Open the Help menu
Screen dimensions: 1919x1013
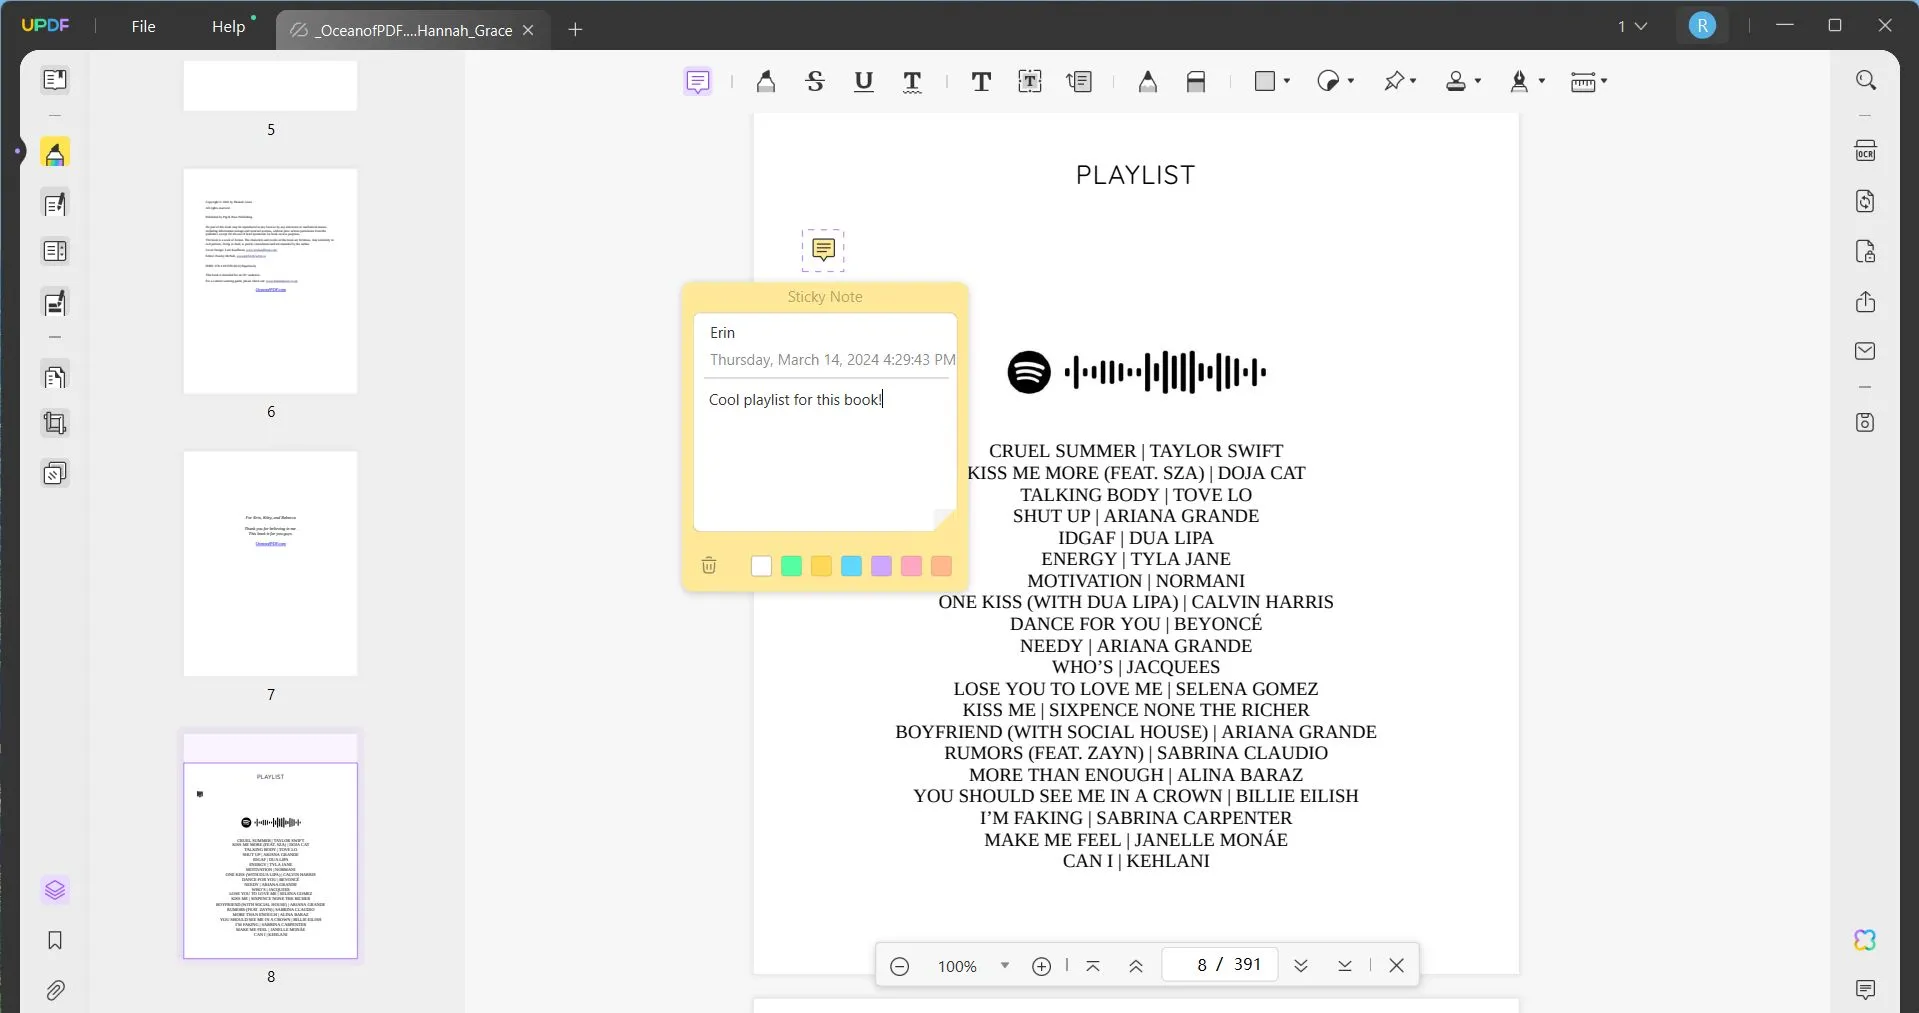[x=228, y=26]
